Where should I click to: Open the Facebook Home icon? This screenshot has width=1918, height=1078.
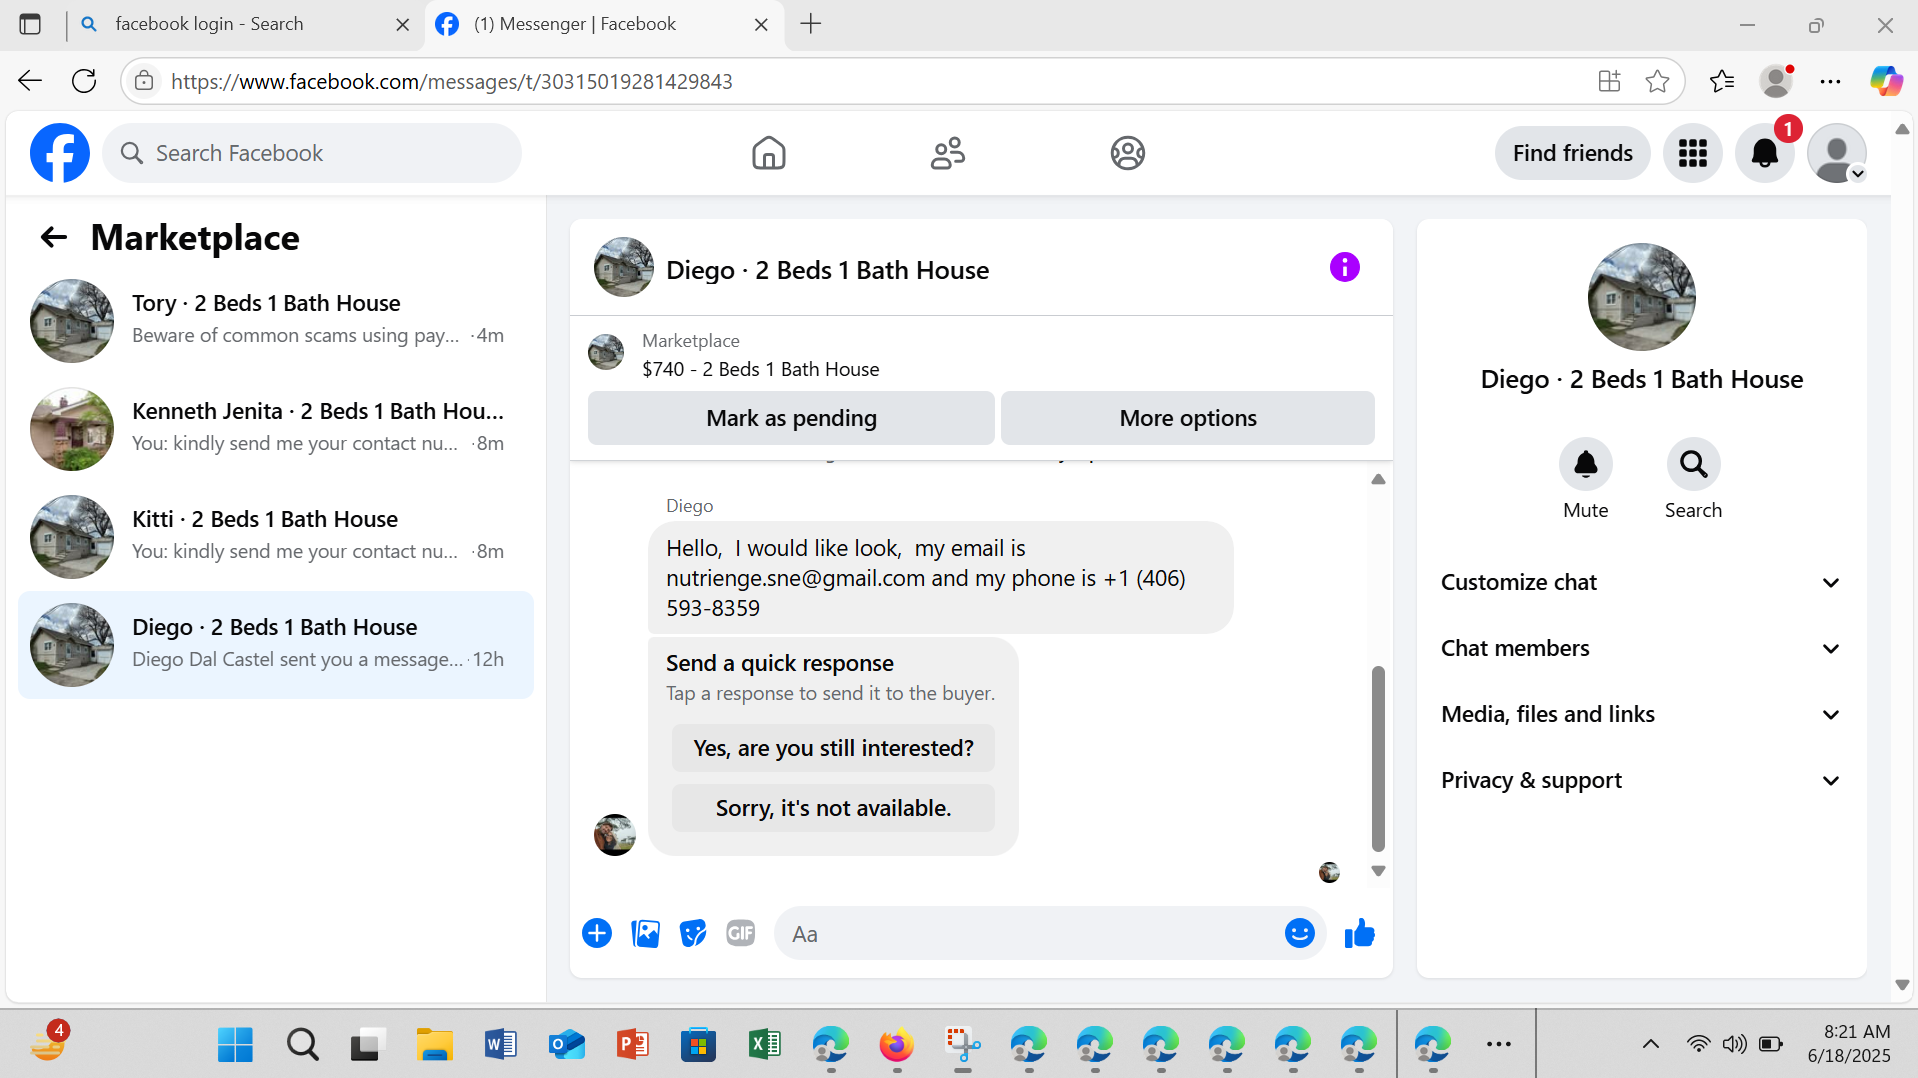point(768,153)
